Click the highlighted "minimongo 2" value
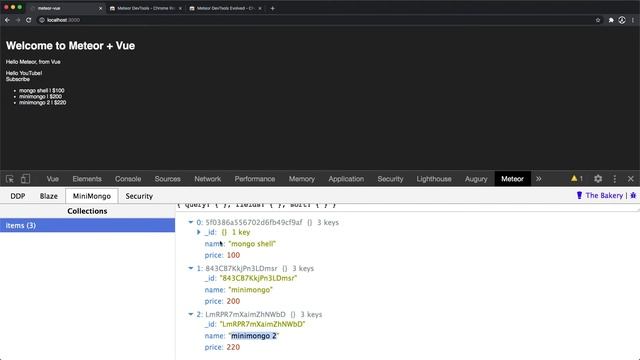Viewport: 640px width, 360px height. coord(253,336)
